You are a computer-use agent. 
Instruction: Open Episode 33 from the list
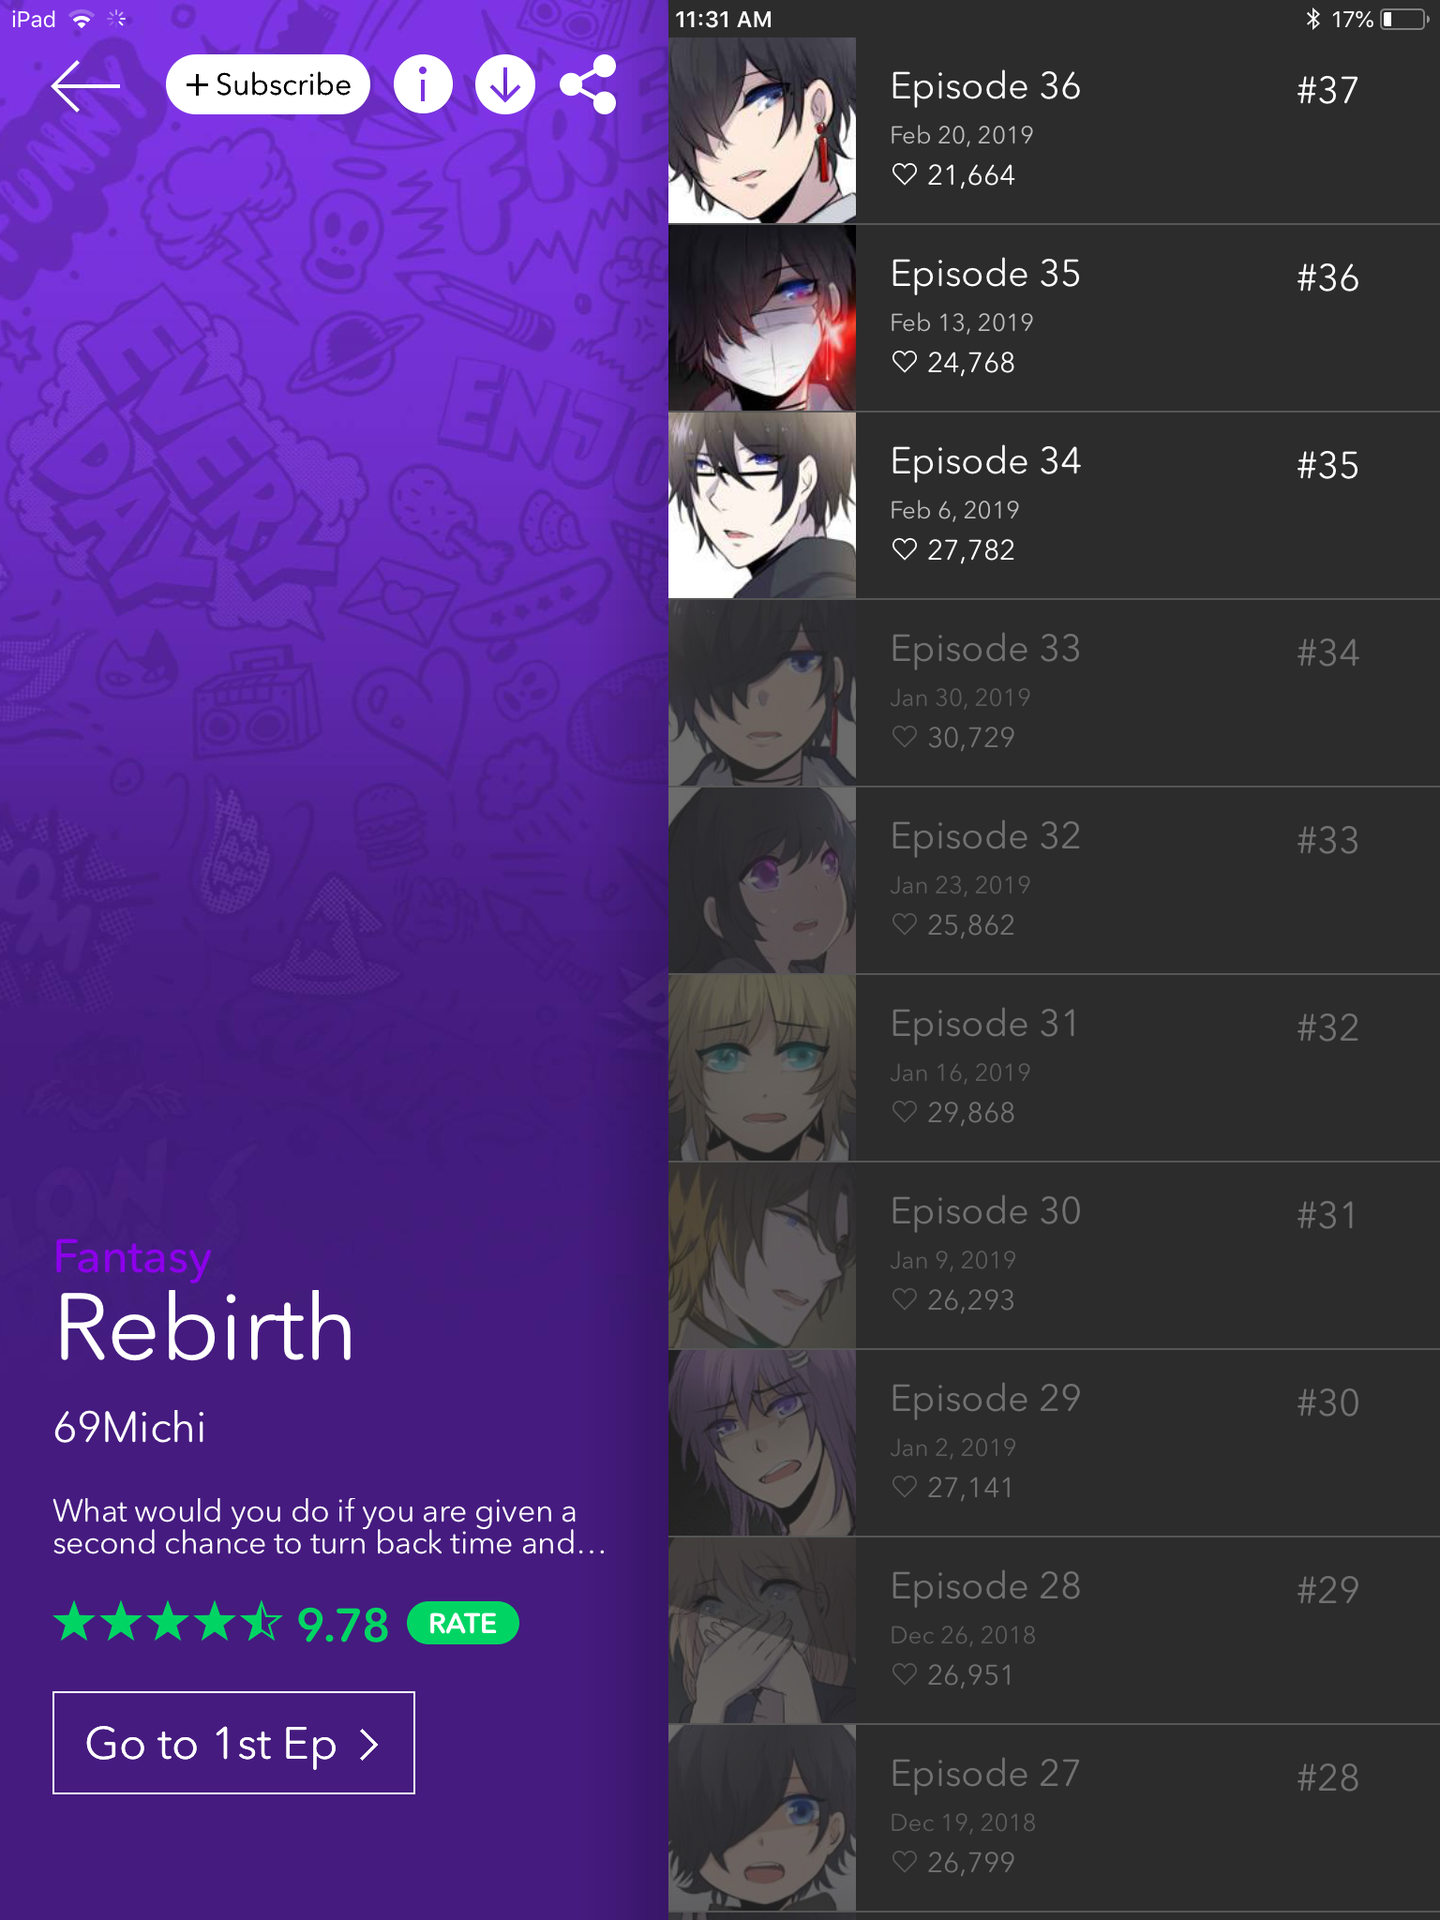[1054, 693]
